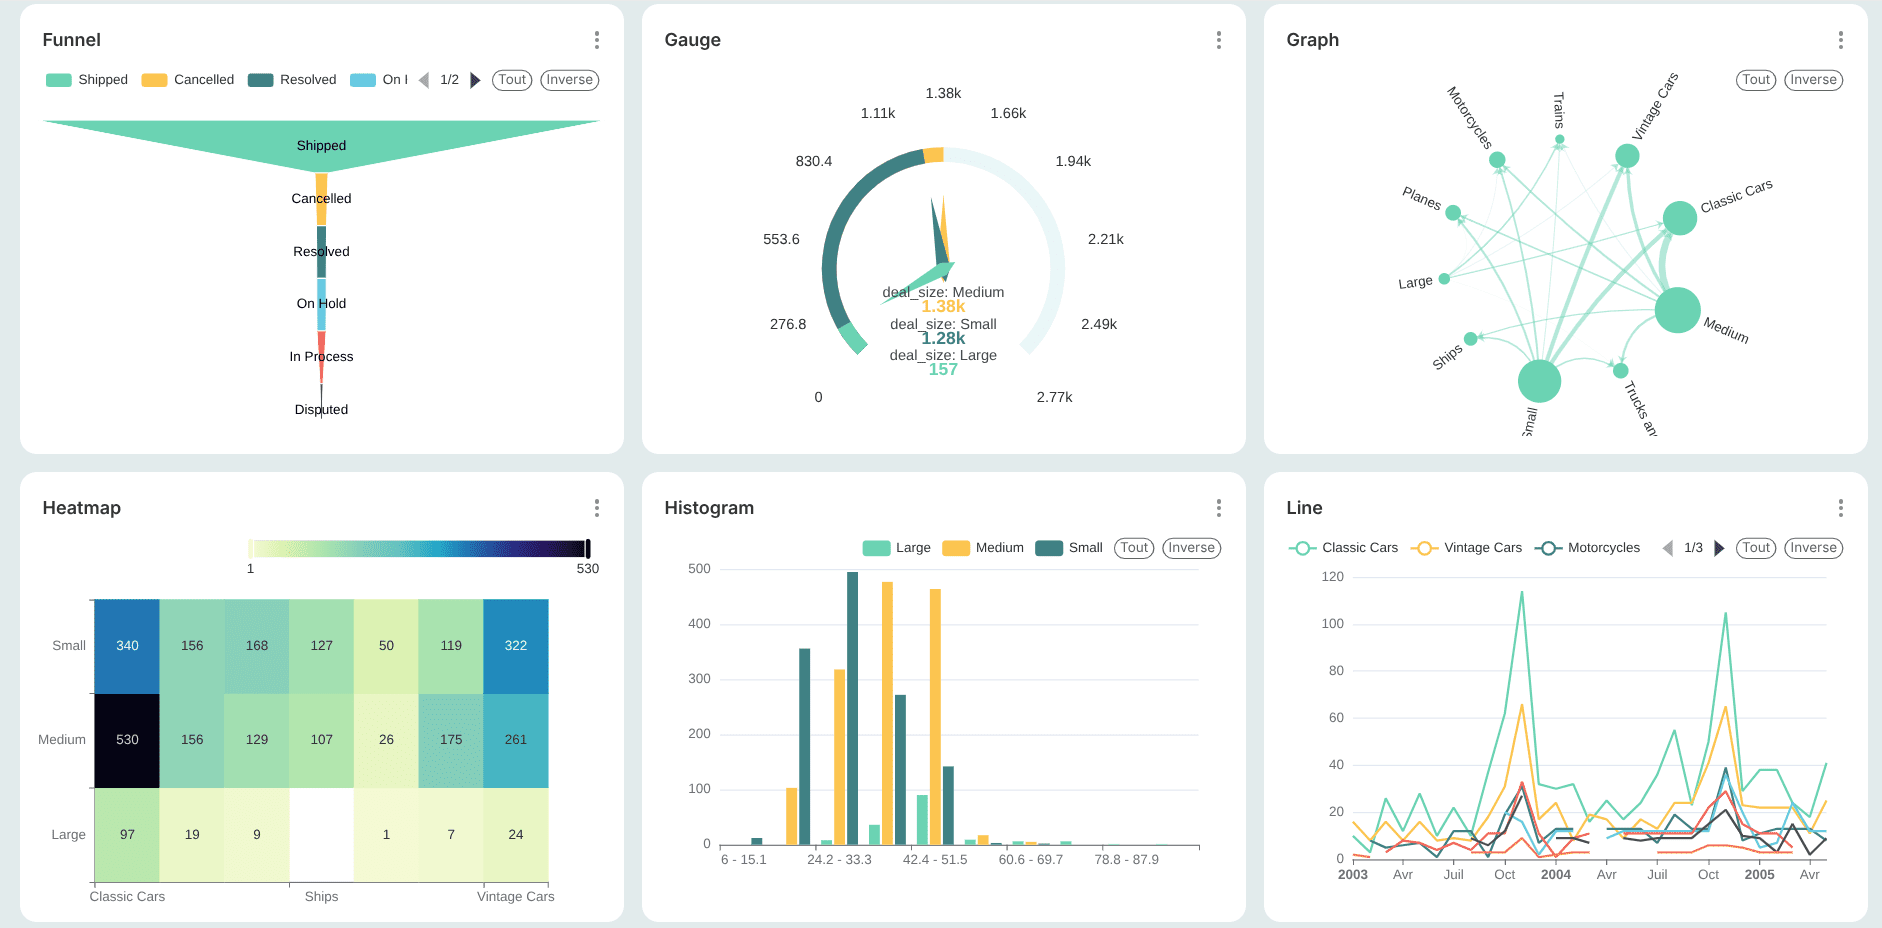
Task: Select the Medium node in Graph
Action: pos(1678,310)
